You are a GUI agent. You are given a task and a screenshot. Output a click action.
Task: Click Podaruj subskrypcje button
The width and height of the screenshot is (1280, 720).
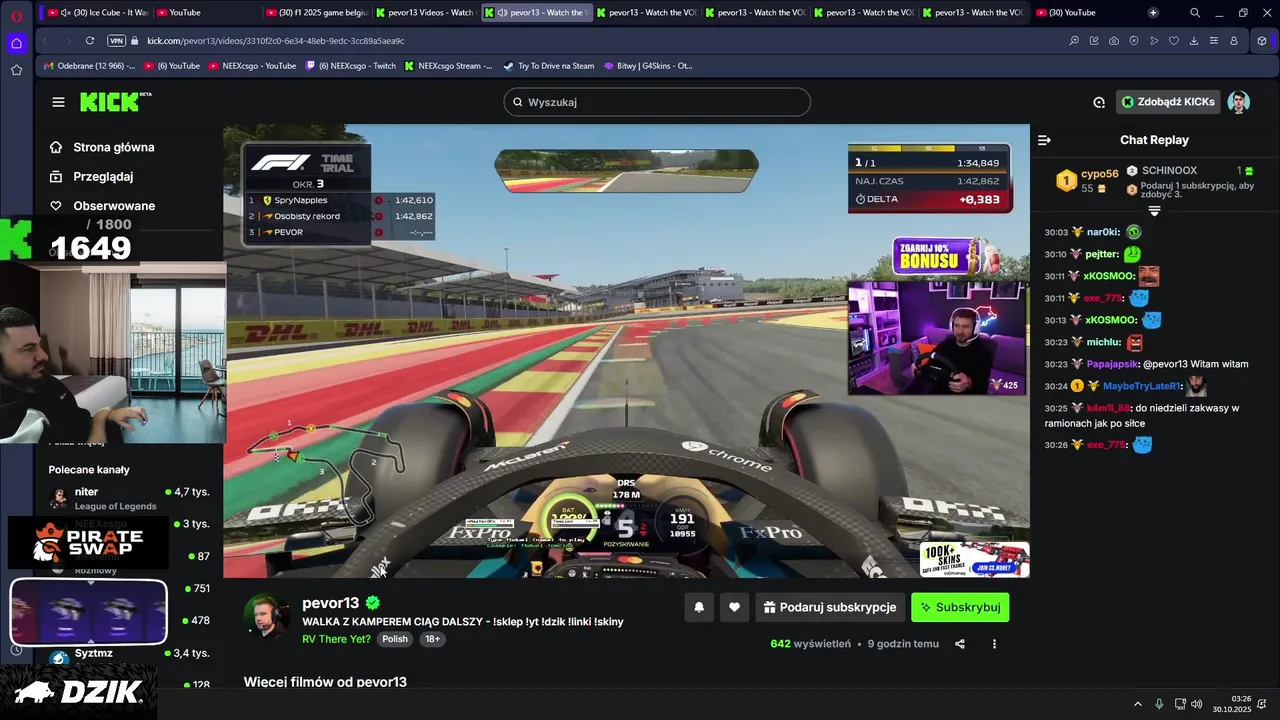pos(830,607)
